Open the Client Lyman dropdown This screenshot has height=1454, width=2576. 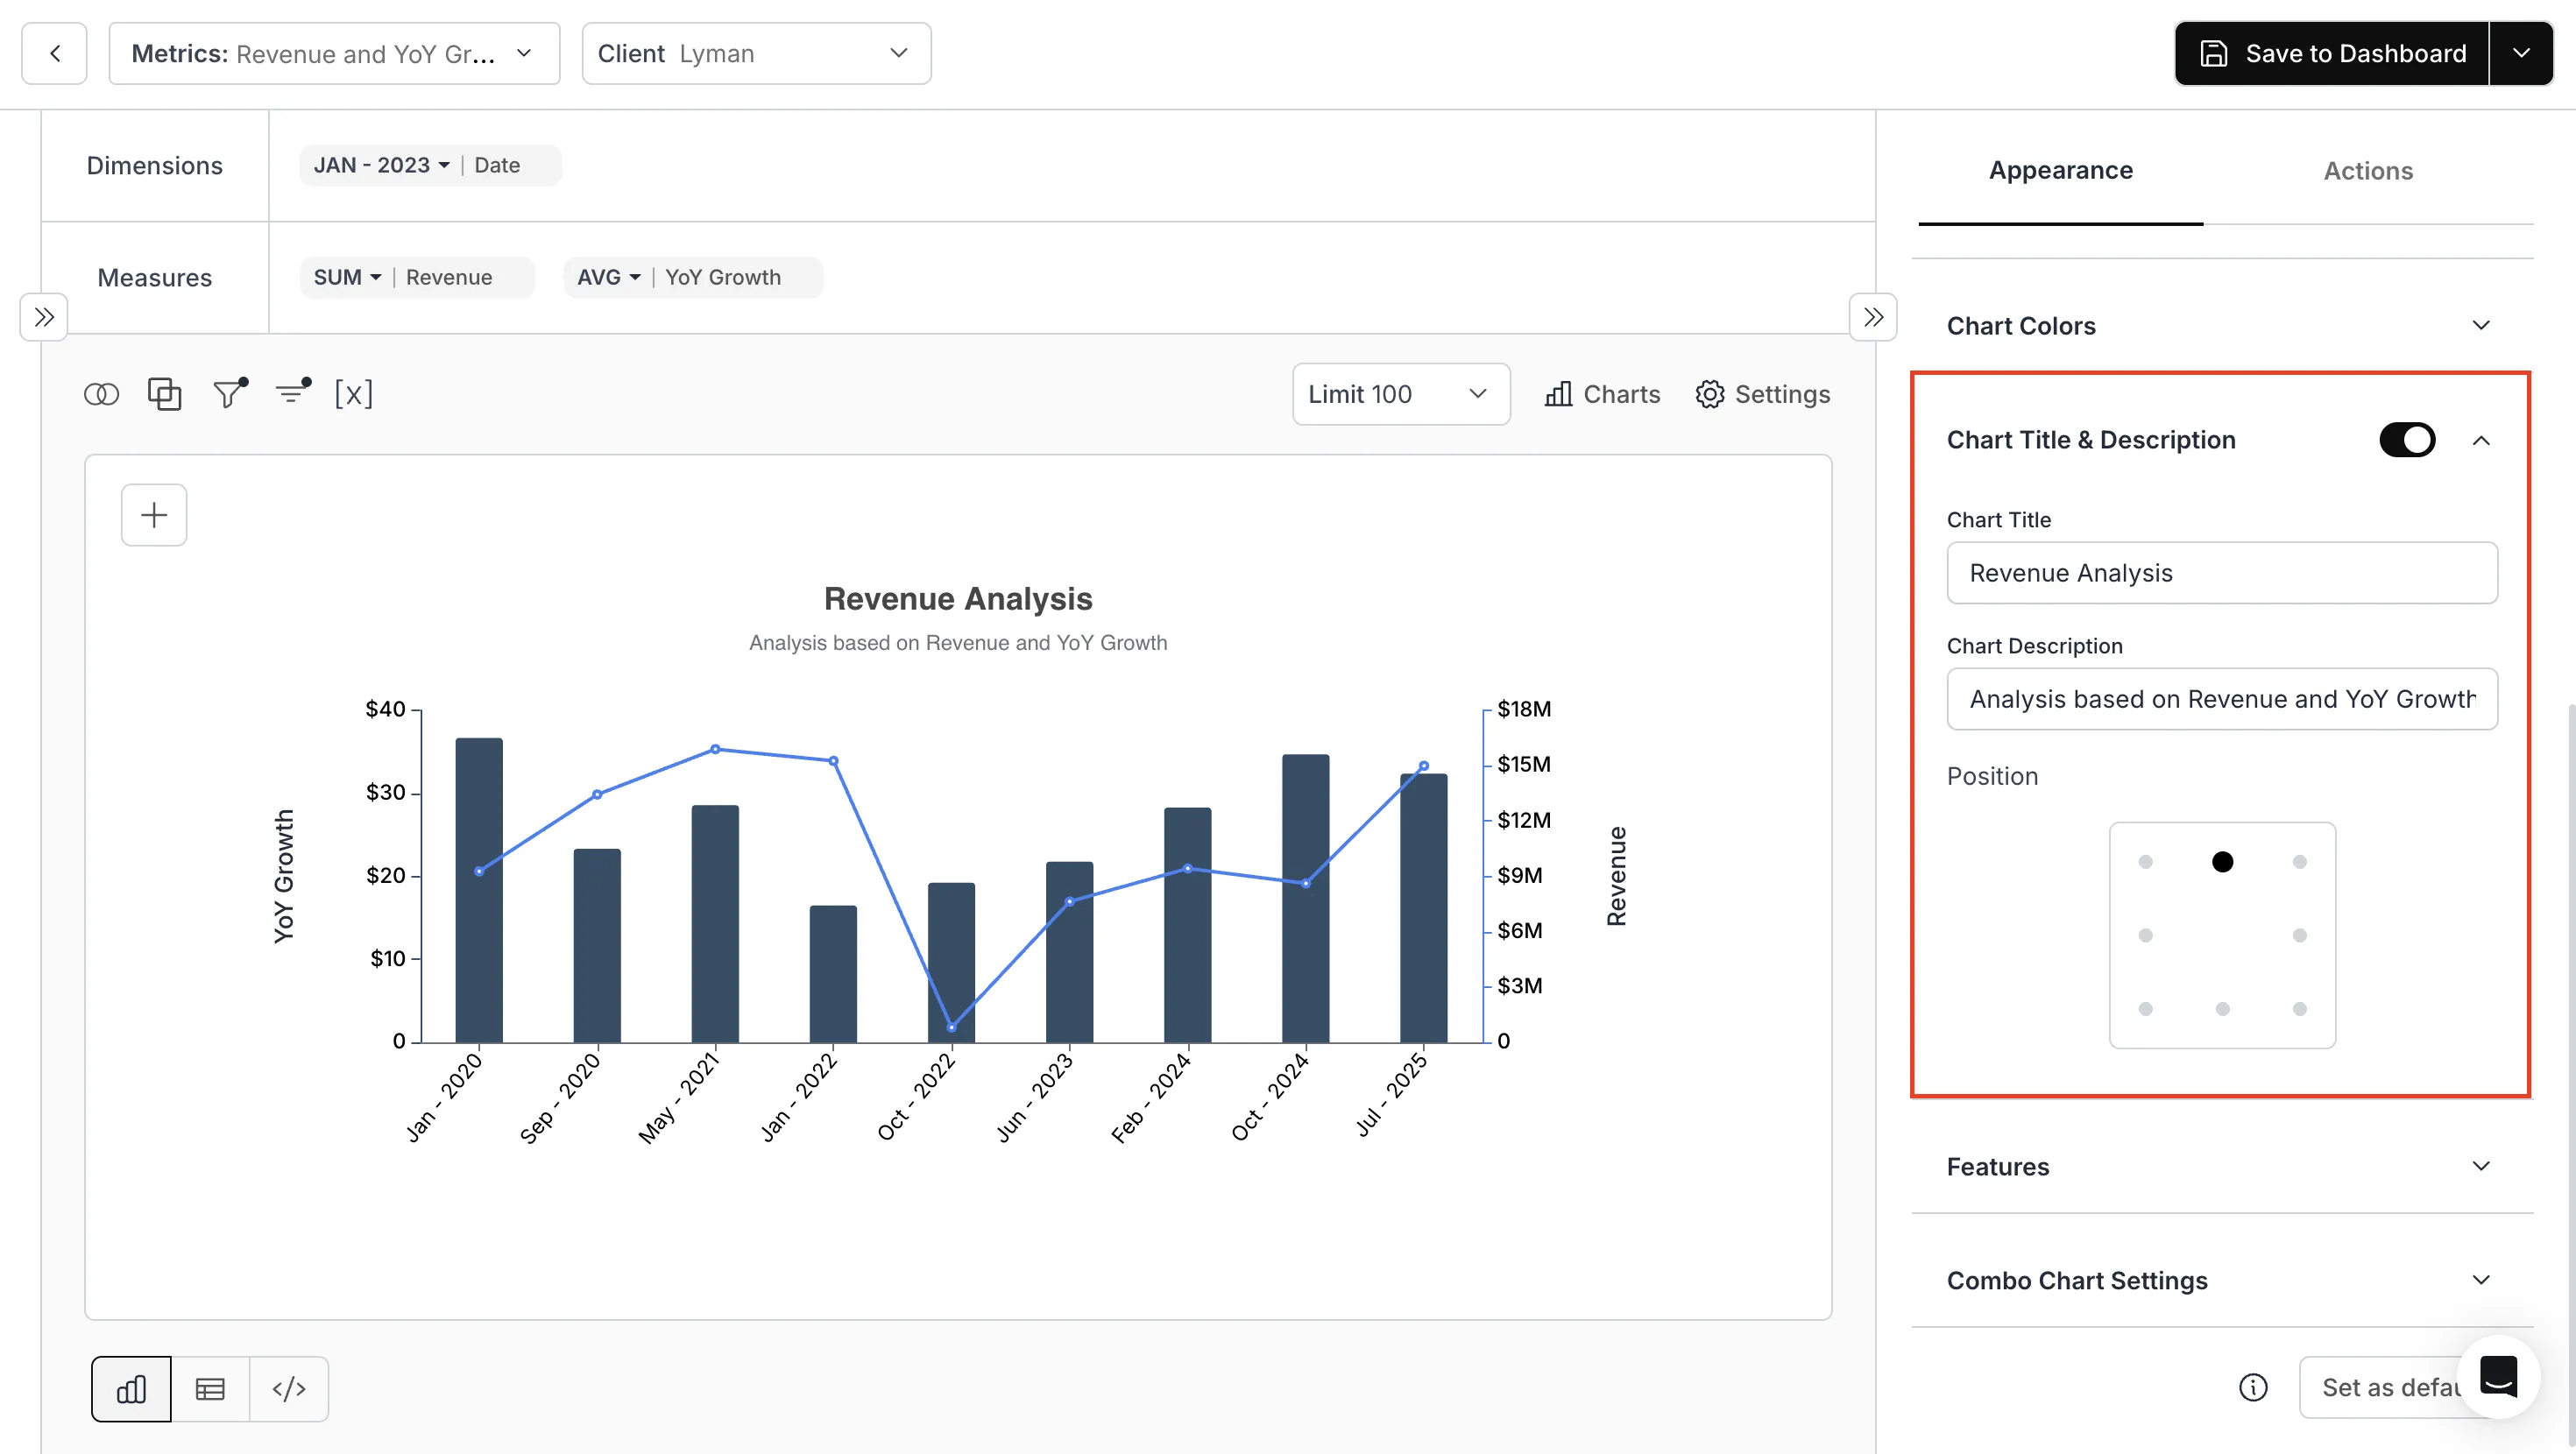tap(756, 53)
